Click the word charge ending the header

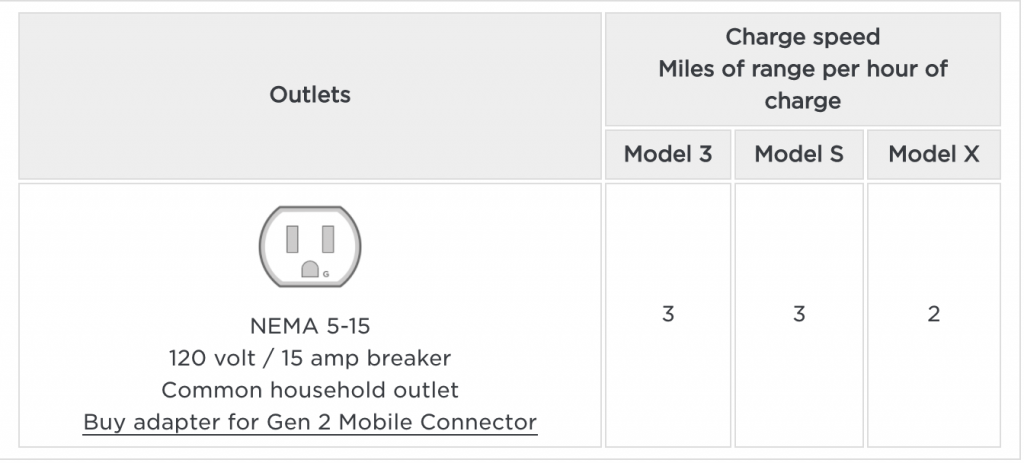803,101
